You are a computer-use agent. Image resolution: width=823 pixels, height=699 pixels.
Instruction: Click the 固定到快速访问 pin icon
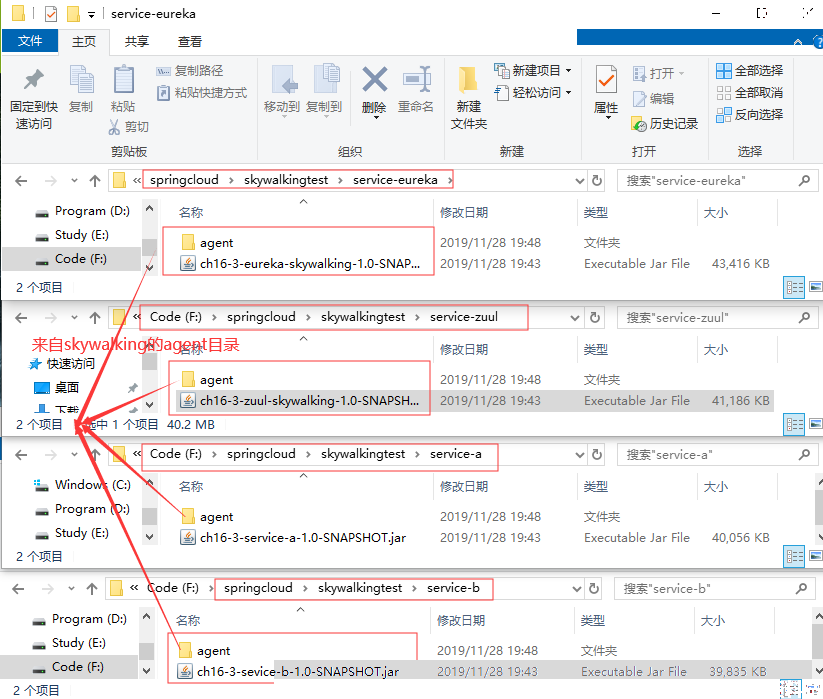(x=34, y=80)
